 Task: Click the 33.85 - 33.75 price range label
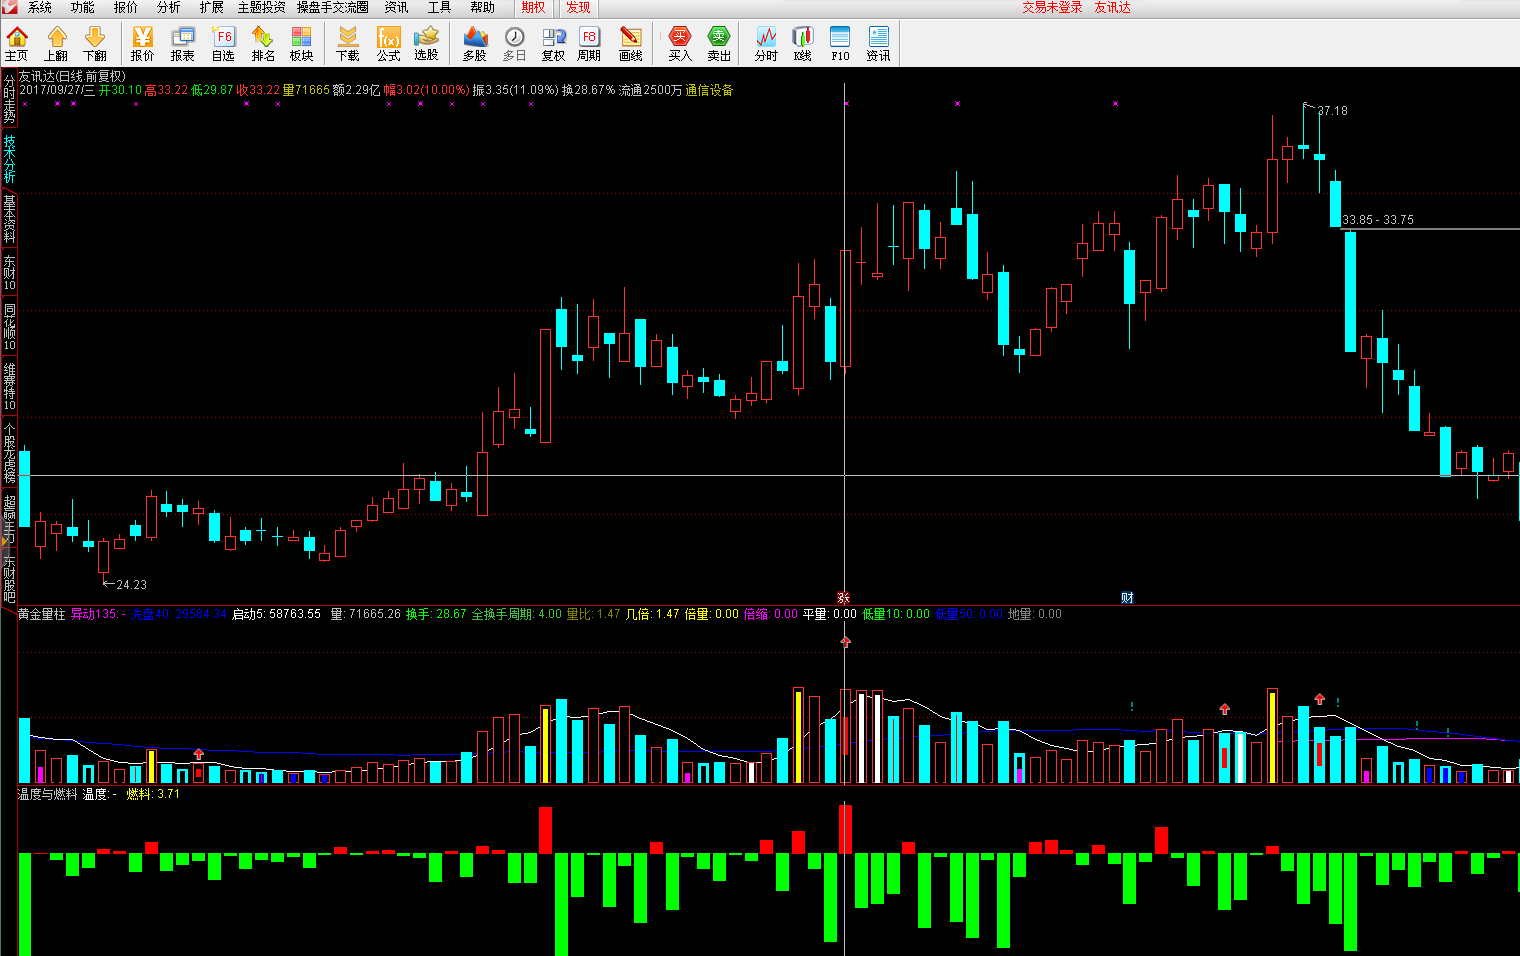click(x=1378, y=220)
